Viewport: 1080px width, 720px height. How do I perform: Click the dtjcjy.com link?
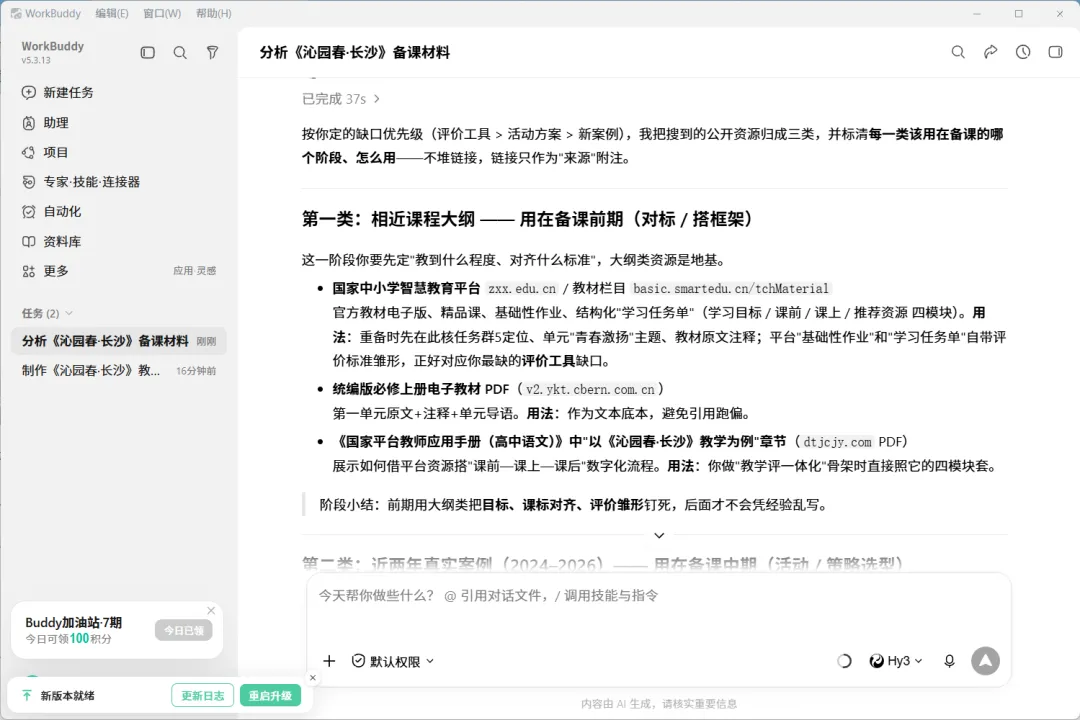(x=838, y=442)
